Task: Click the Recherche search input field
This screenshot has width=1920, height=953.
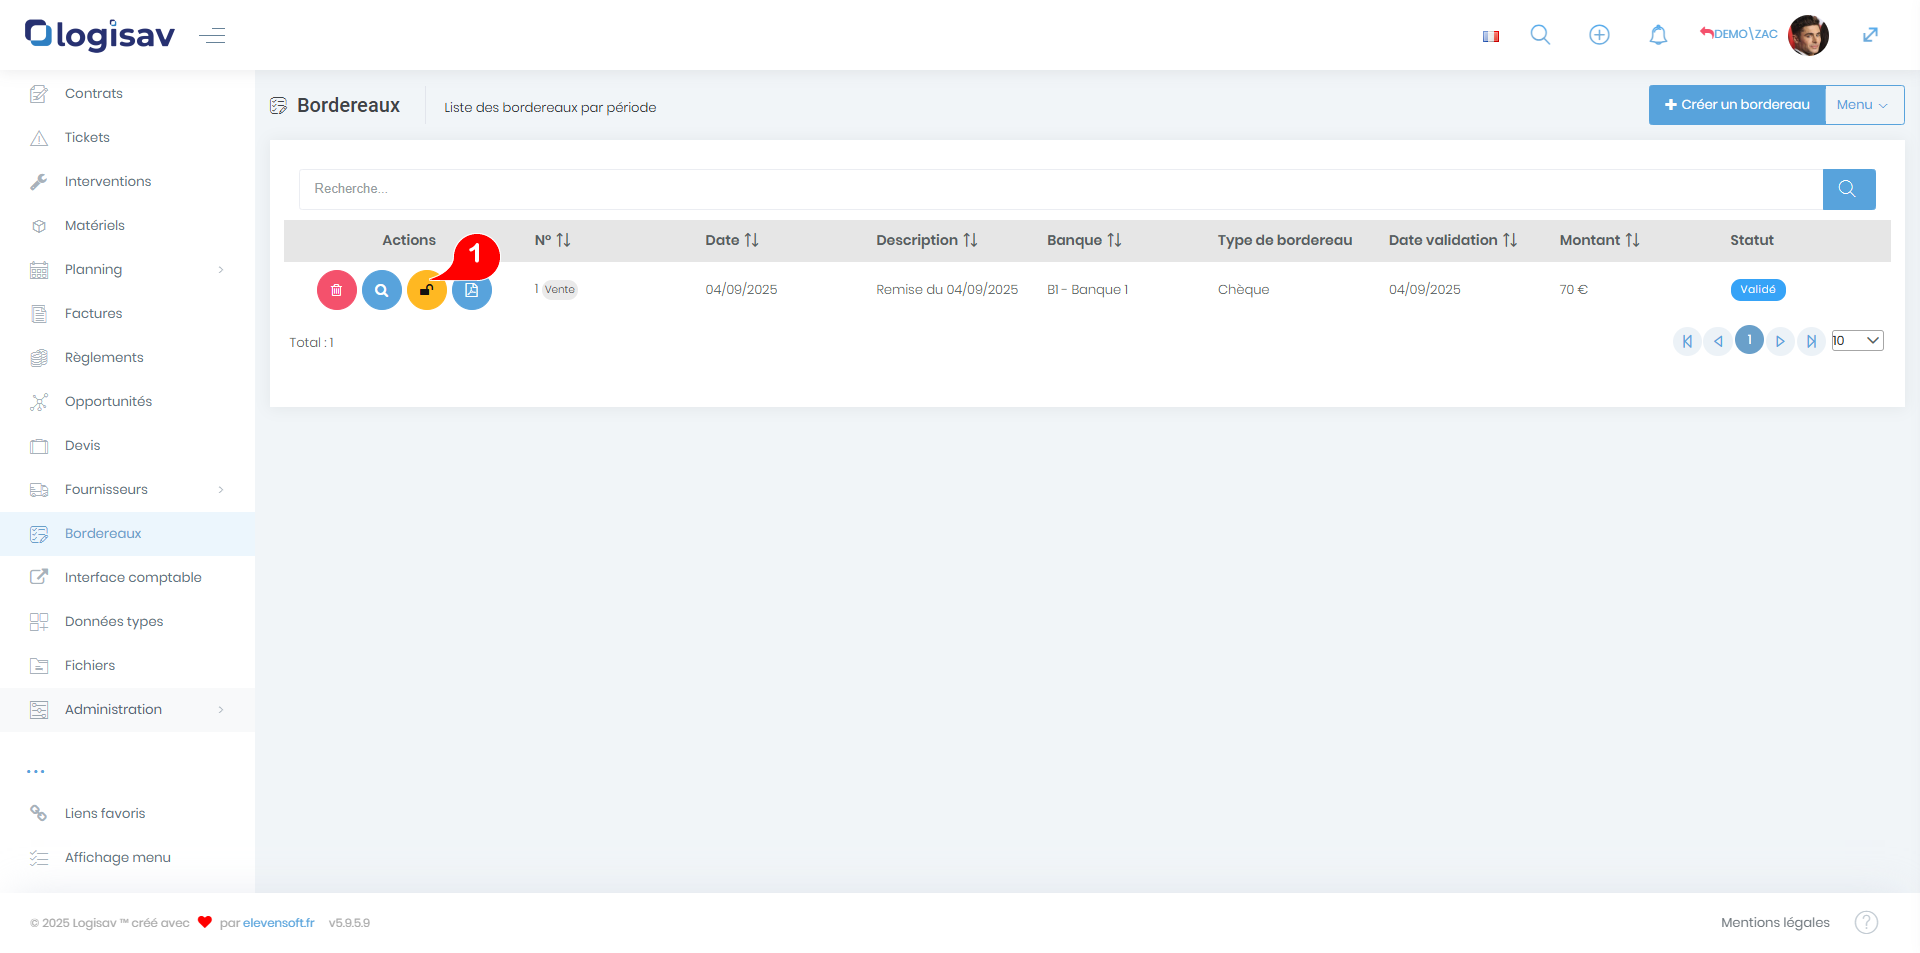Action: 1060,189
